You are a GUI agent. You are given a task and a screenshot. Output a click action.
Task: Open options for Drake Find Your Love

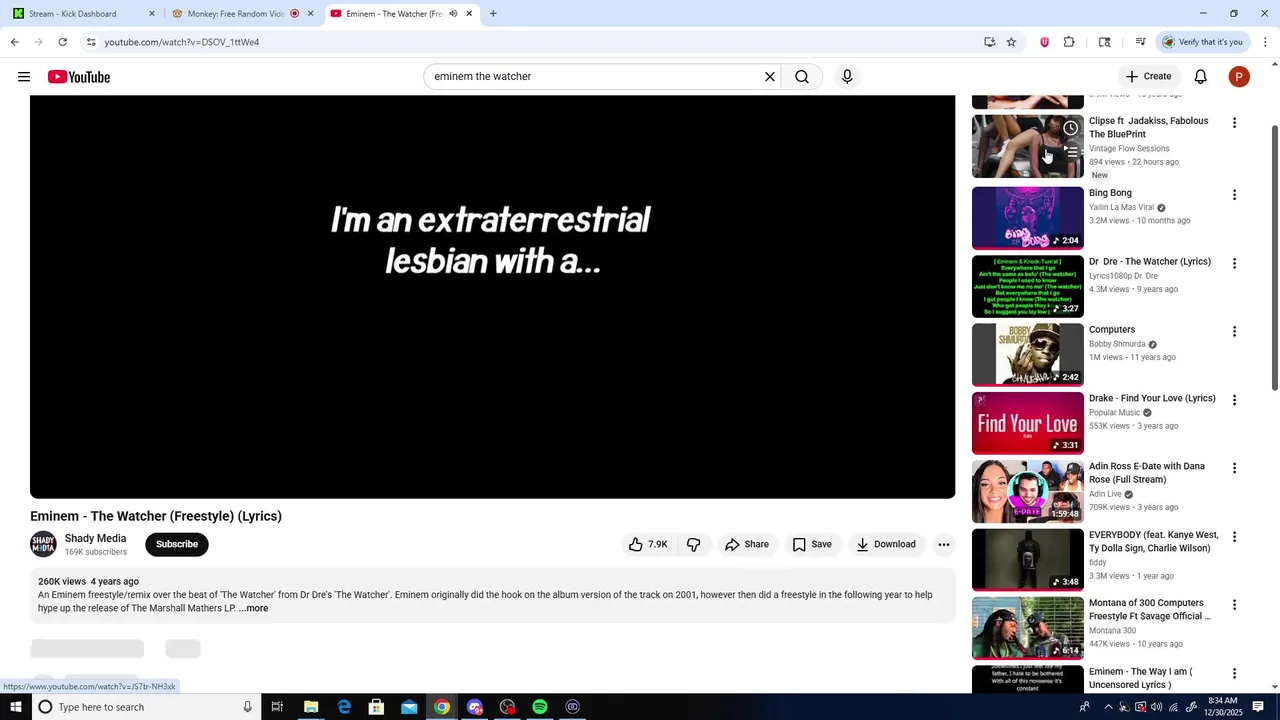[x=1234, y=400]
